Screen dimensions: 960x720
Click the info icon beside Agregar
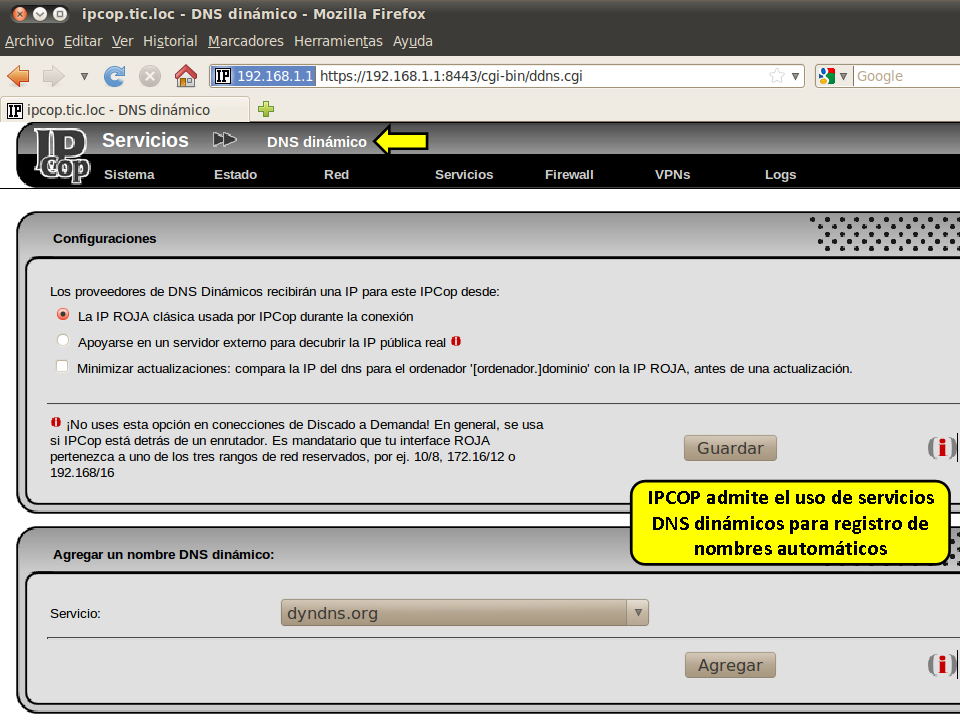[940, 665]
